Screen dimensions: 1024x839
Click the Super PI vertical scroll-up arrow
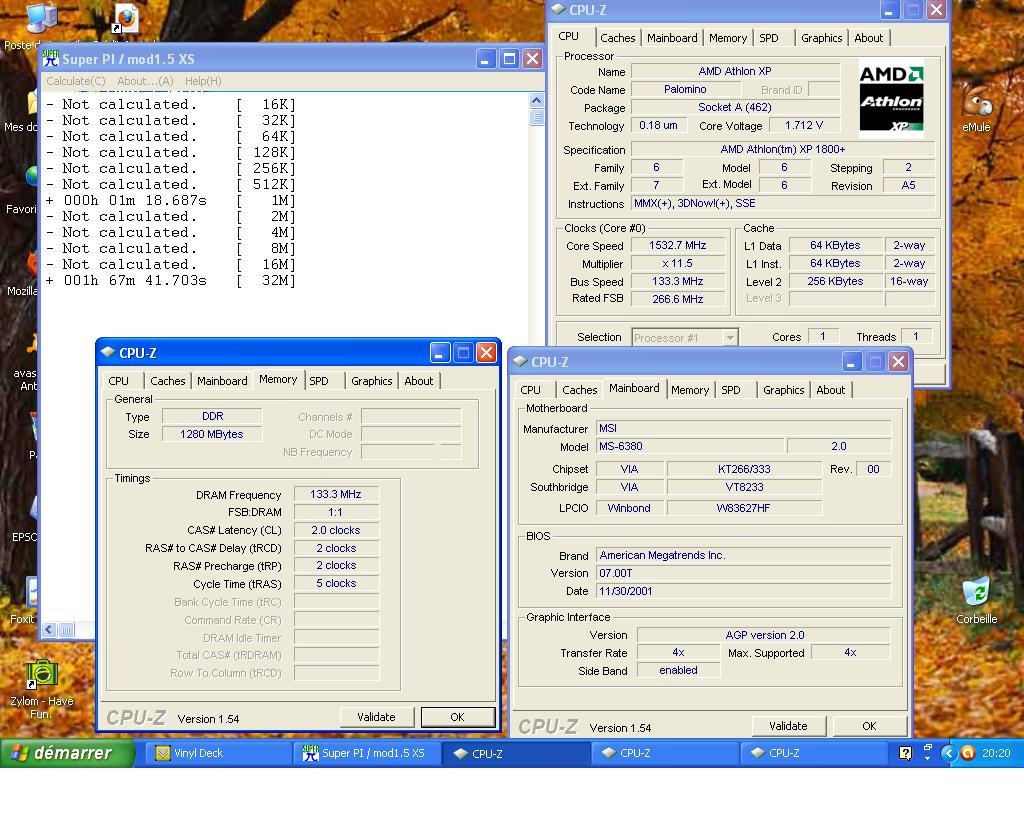click(x=536, y=101)
